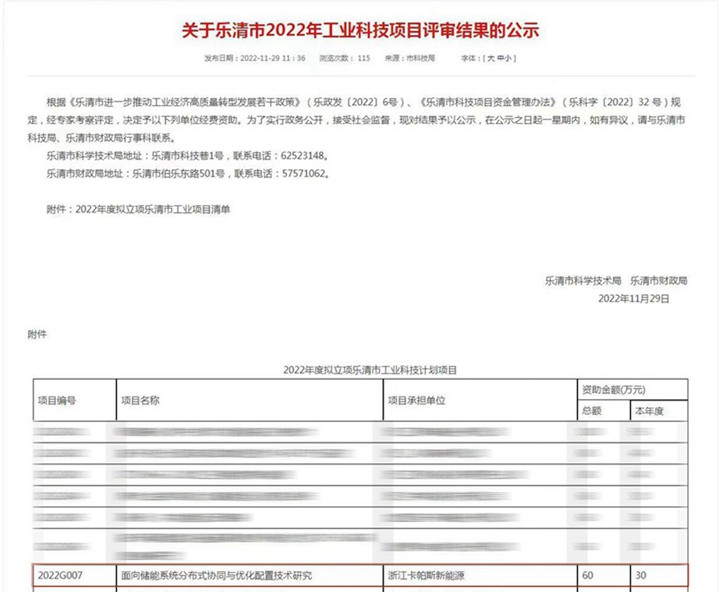Set font size to 大 (large)
Image resolution: width=720 pixels, height=592 pixels.
[x=489, y=59]
